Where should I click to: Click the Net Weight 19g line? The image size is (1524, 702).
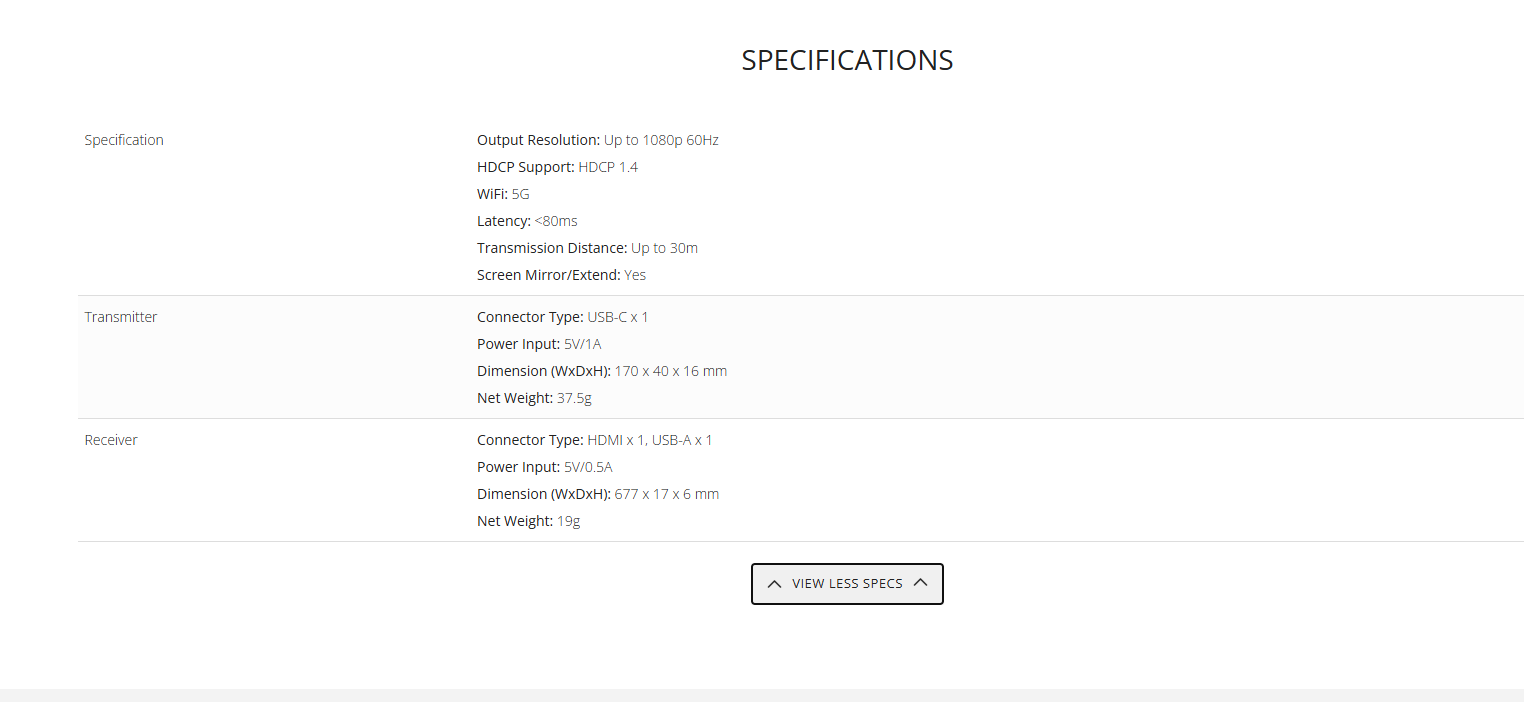pos(528,521)
